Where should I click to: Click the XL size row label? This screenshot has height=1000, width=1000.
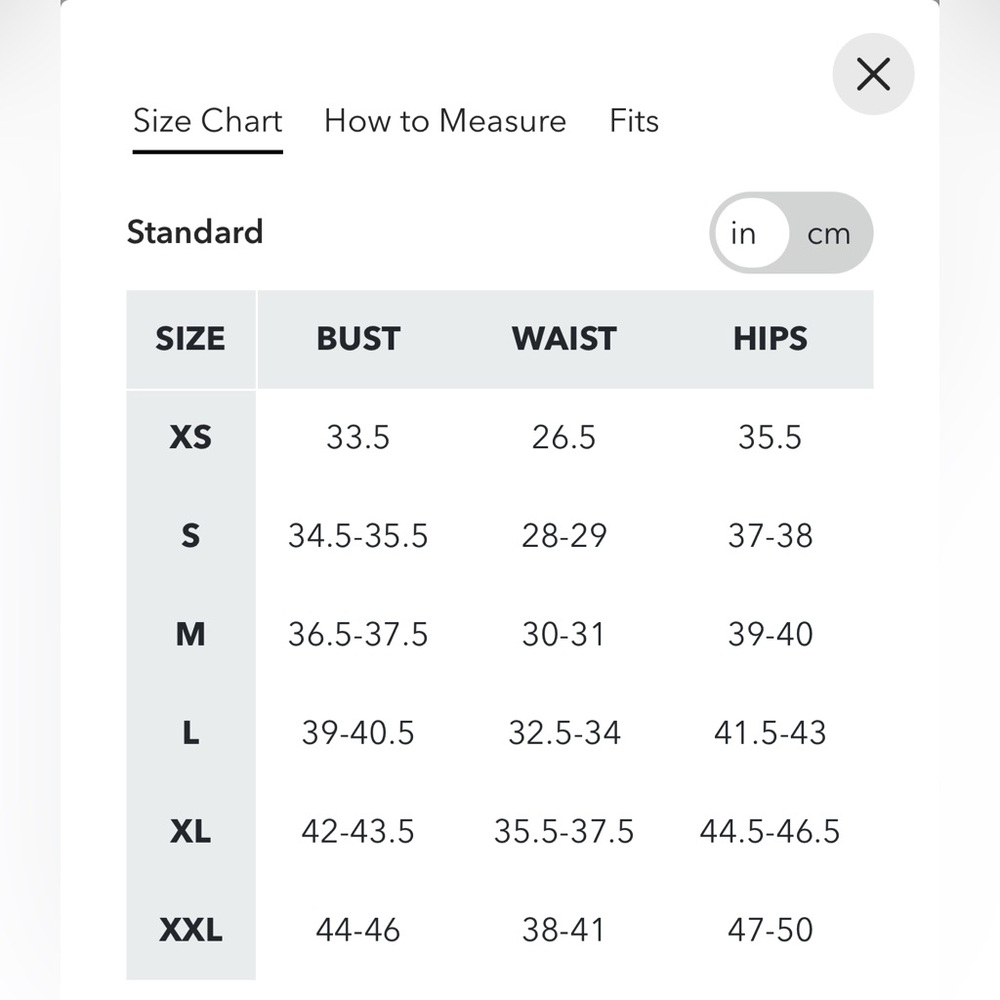tap(191, 832)
